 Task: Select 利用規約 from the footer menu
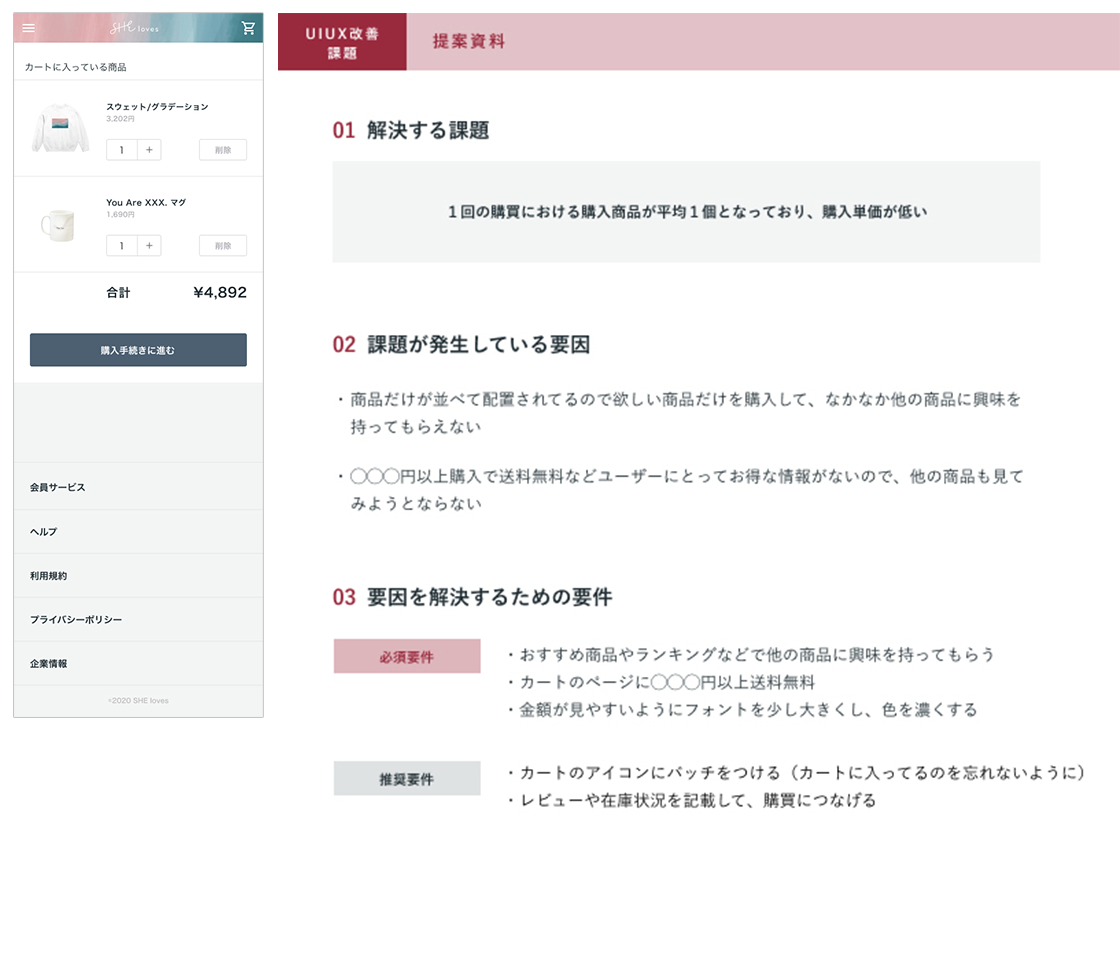(49, 576)
